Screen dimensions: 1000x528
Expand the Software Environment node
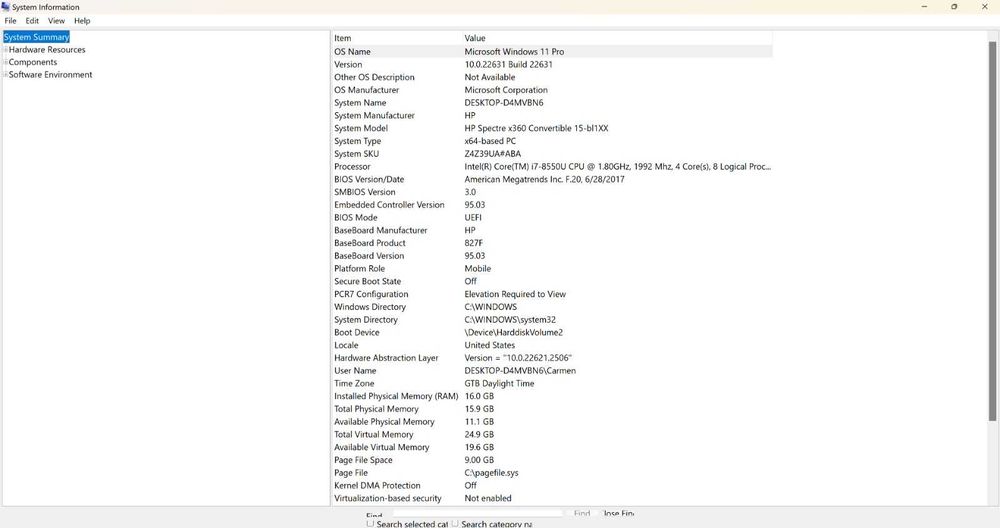pos(6,75)
